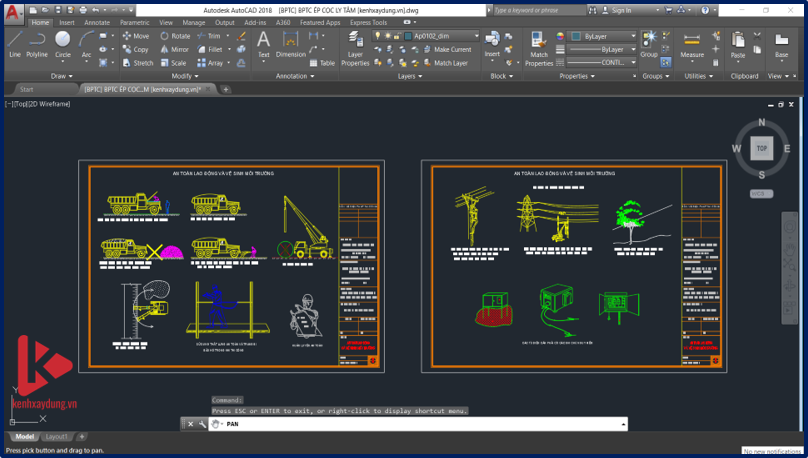Expand the Draw panel
The image size is (808, 458).
[62, 76]
